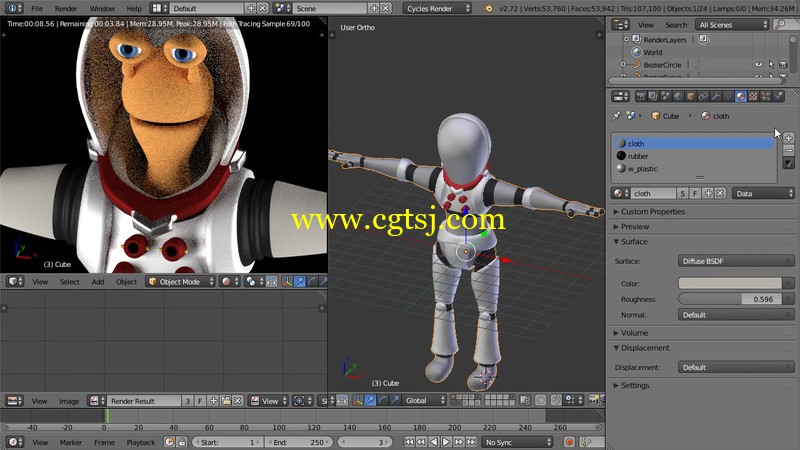Open the Texture properties tab

(x=753, y=96)
